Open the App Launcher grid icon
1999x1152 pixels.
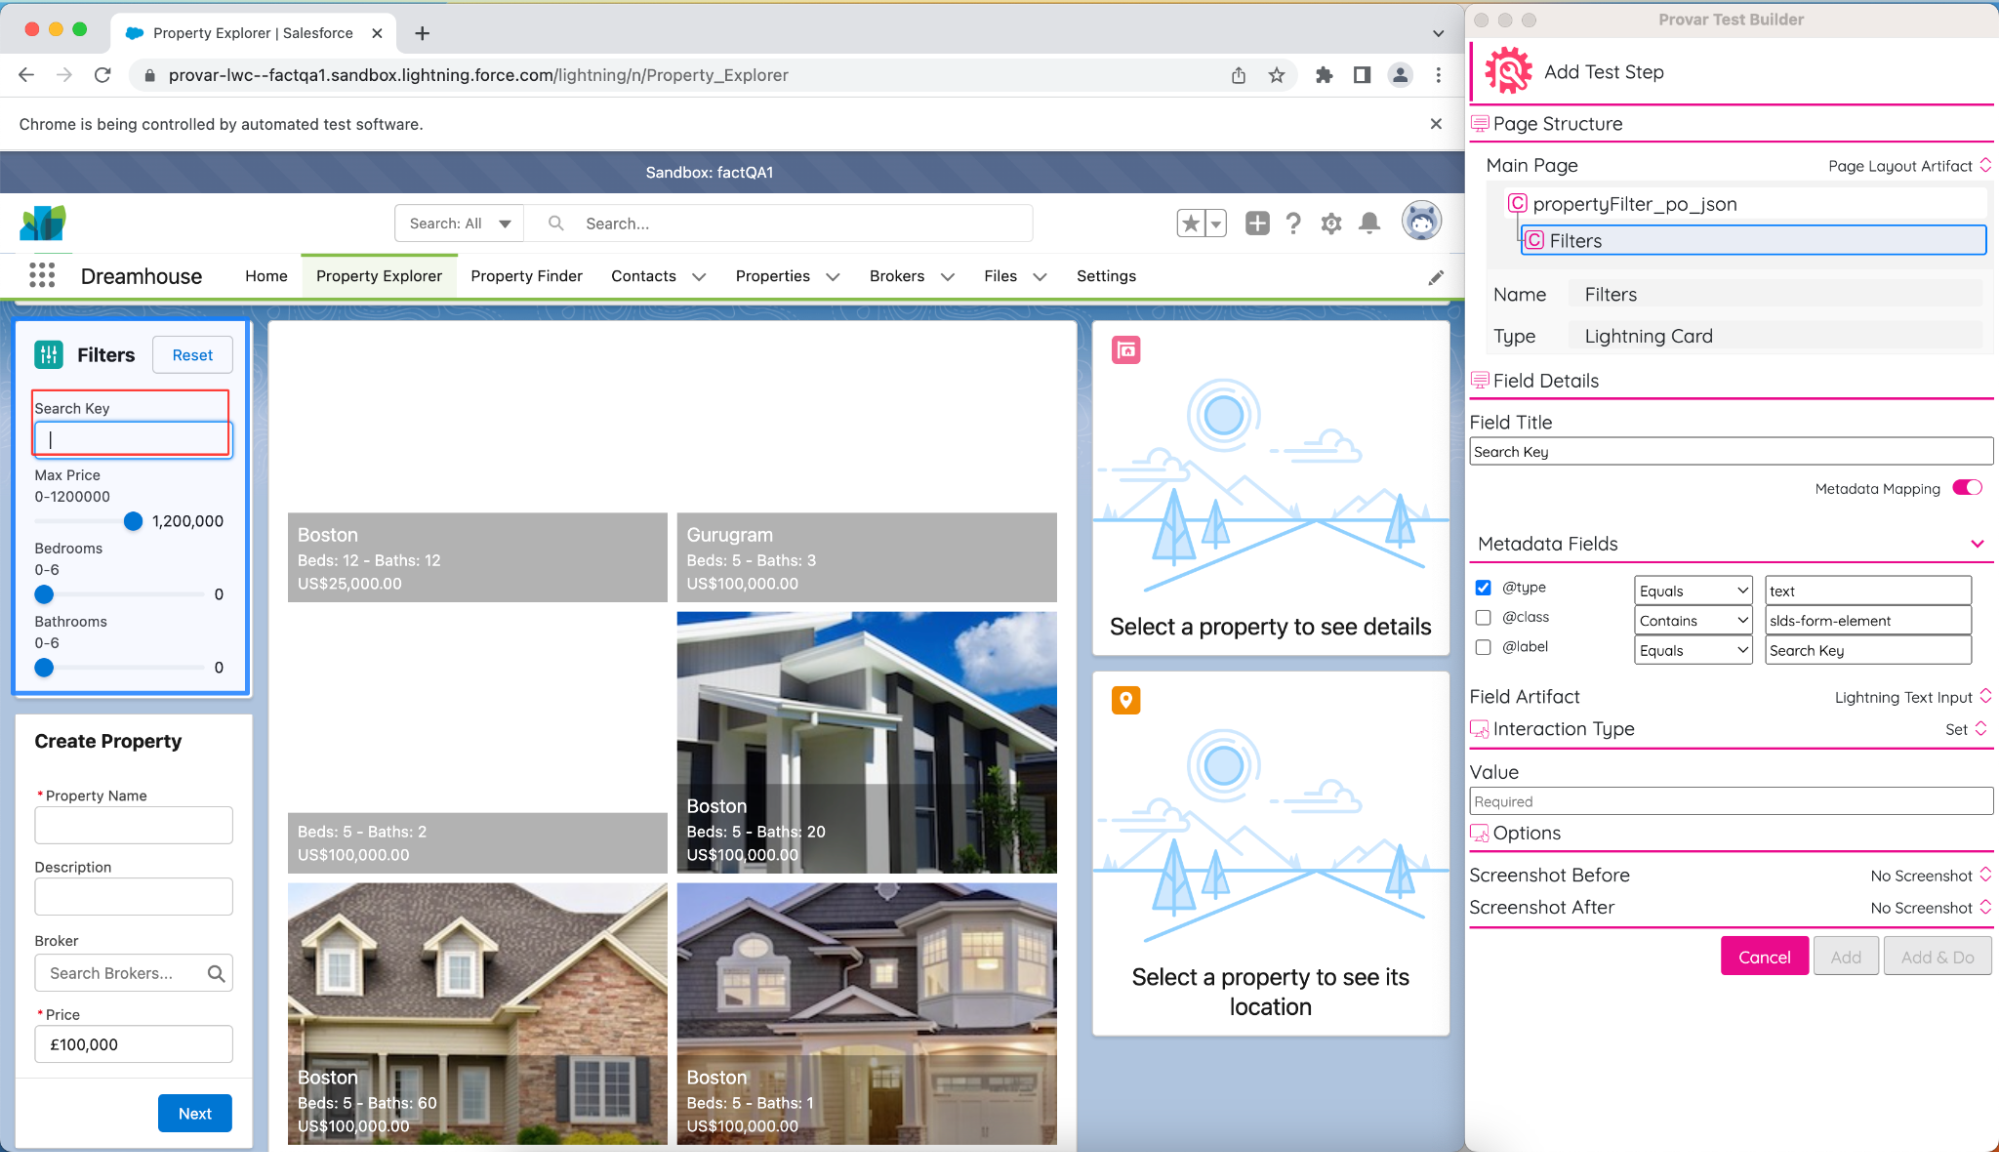tap(42, 275)
